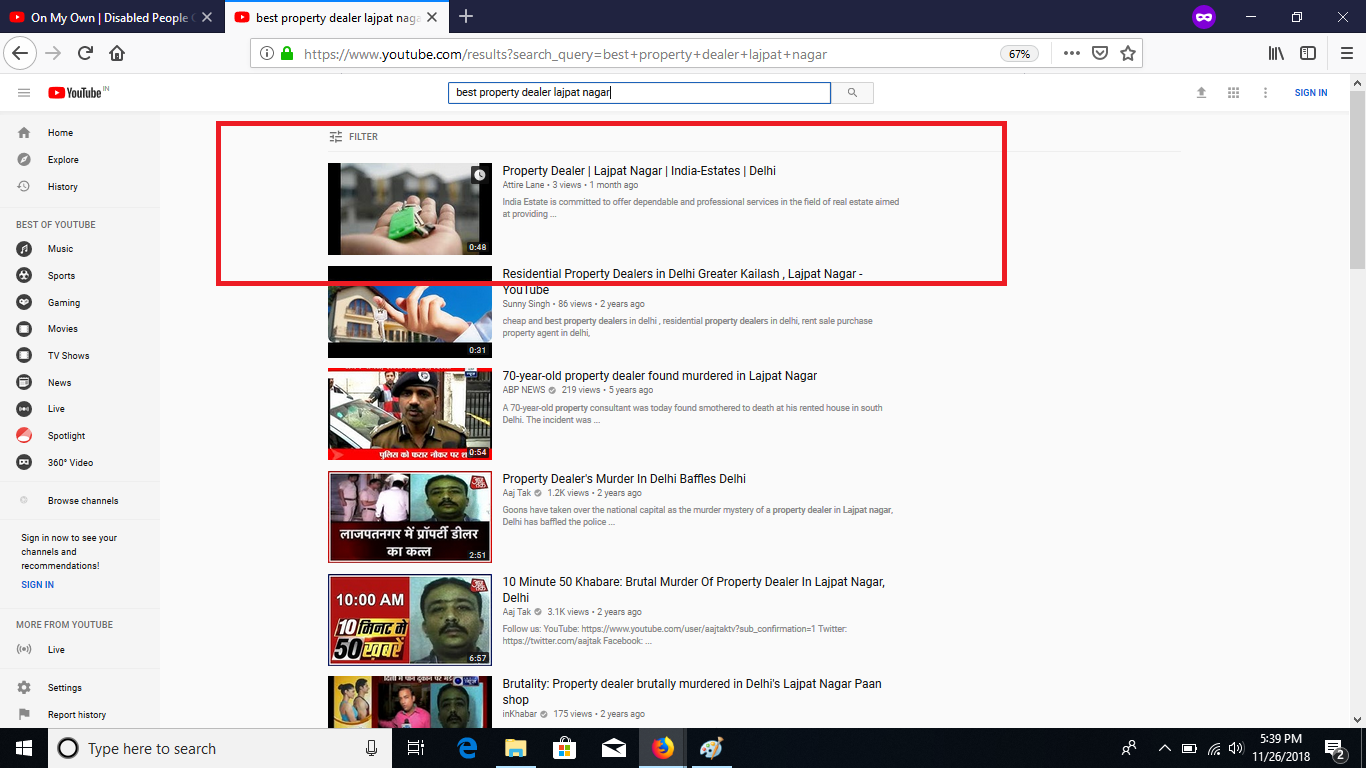Open Microsoft Edge from the taskbar
Image resolution: width=1366 pixels, height=768 pixels.
tap(467, 748)
